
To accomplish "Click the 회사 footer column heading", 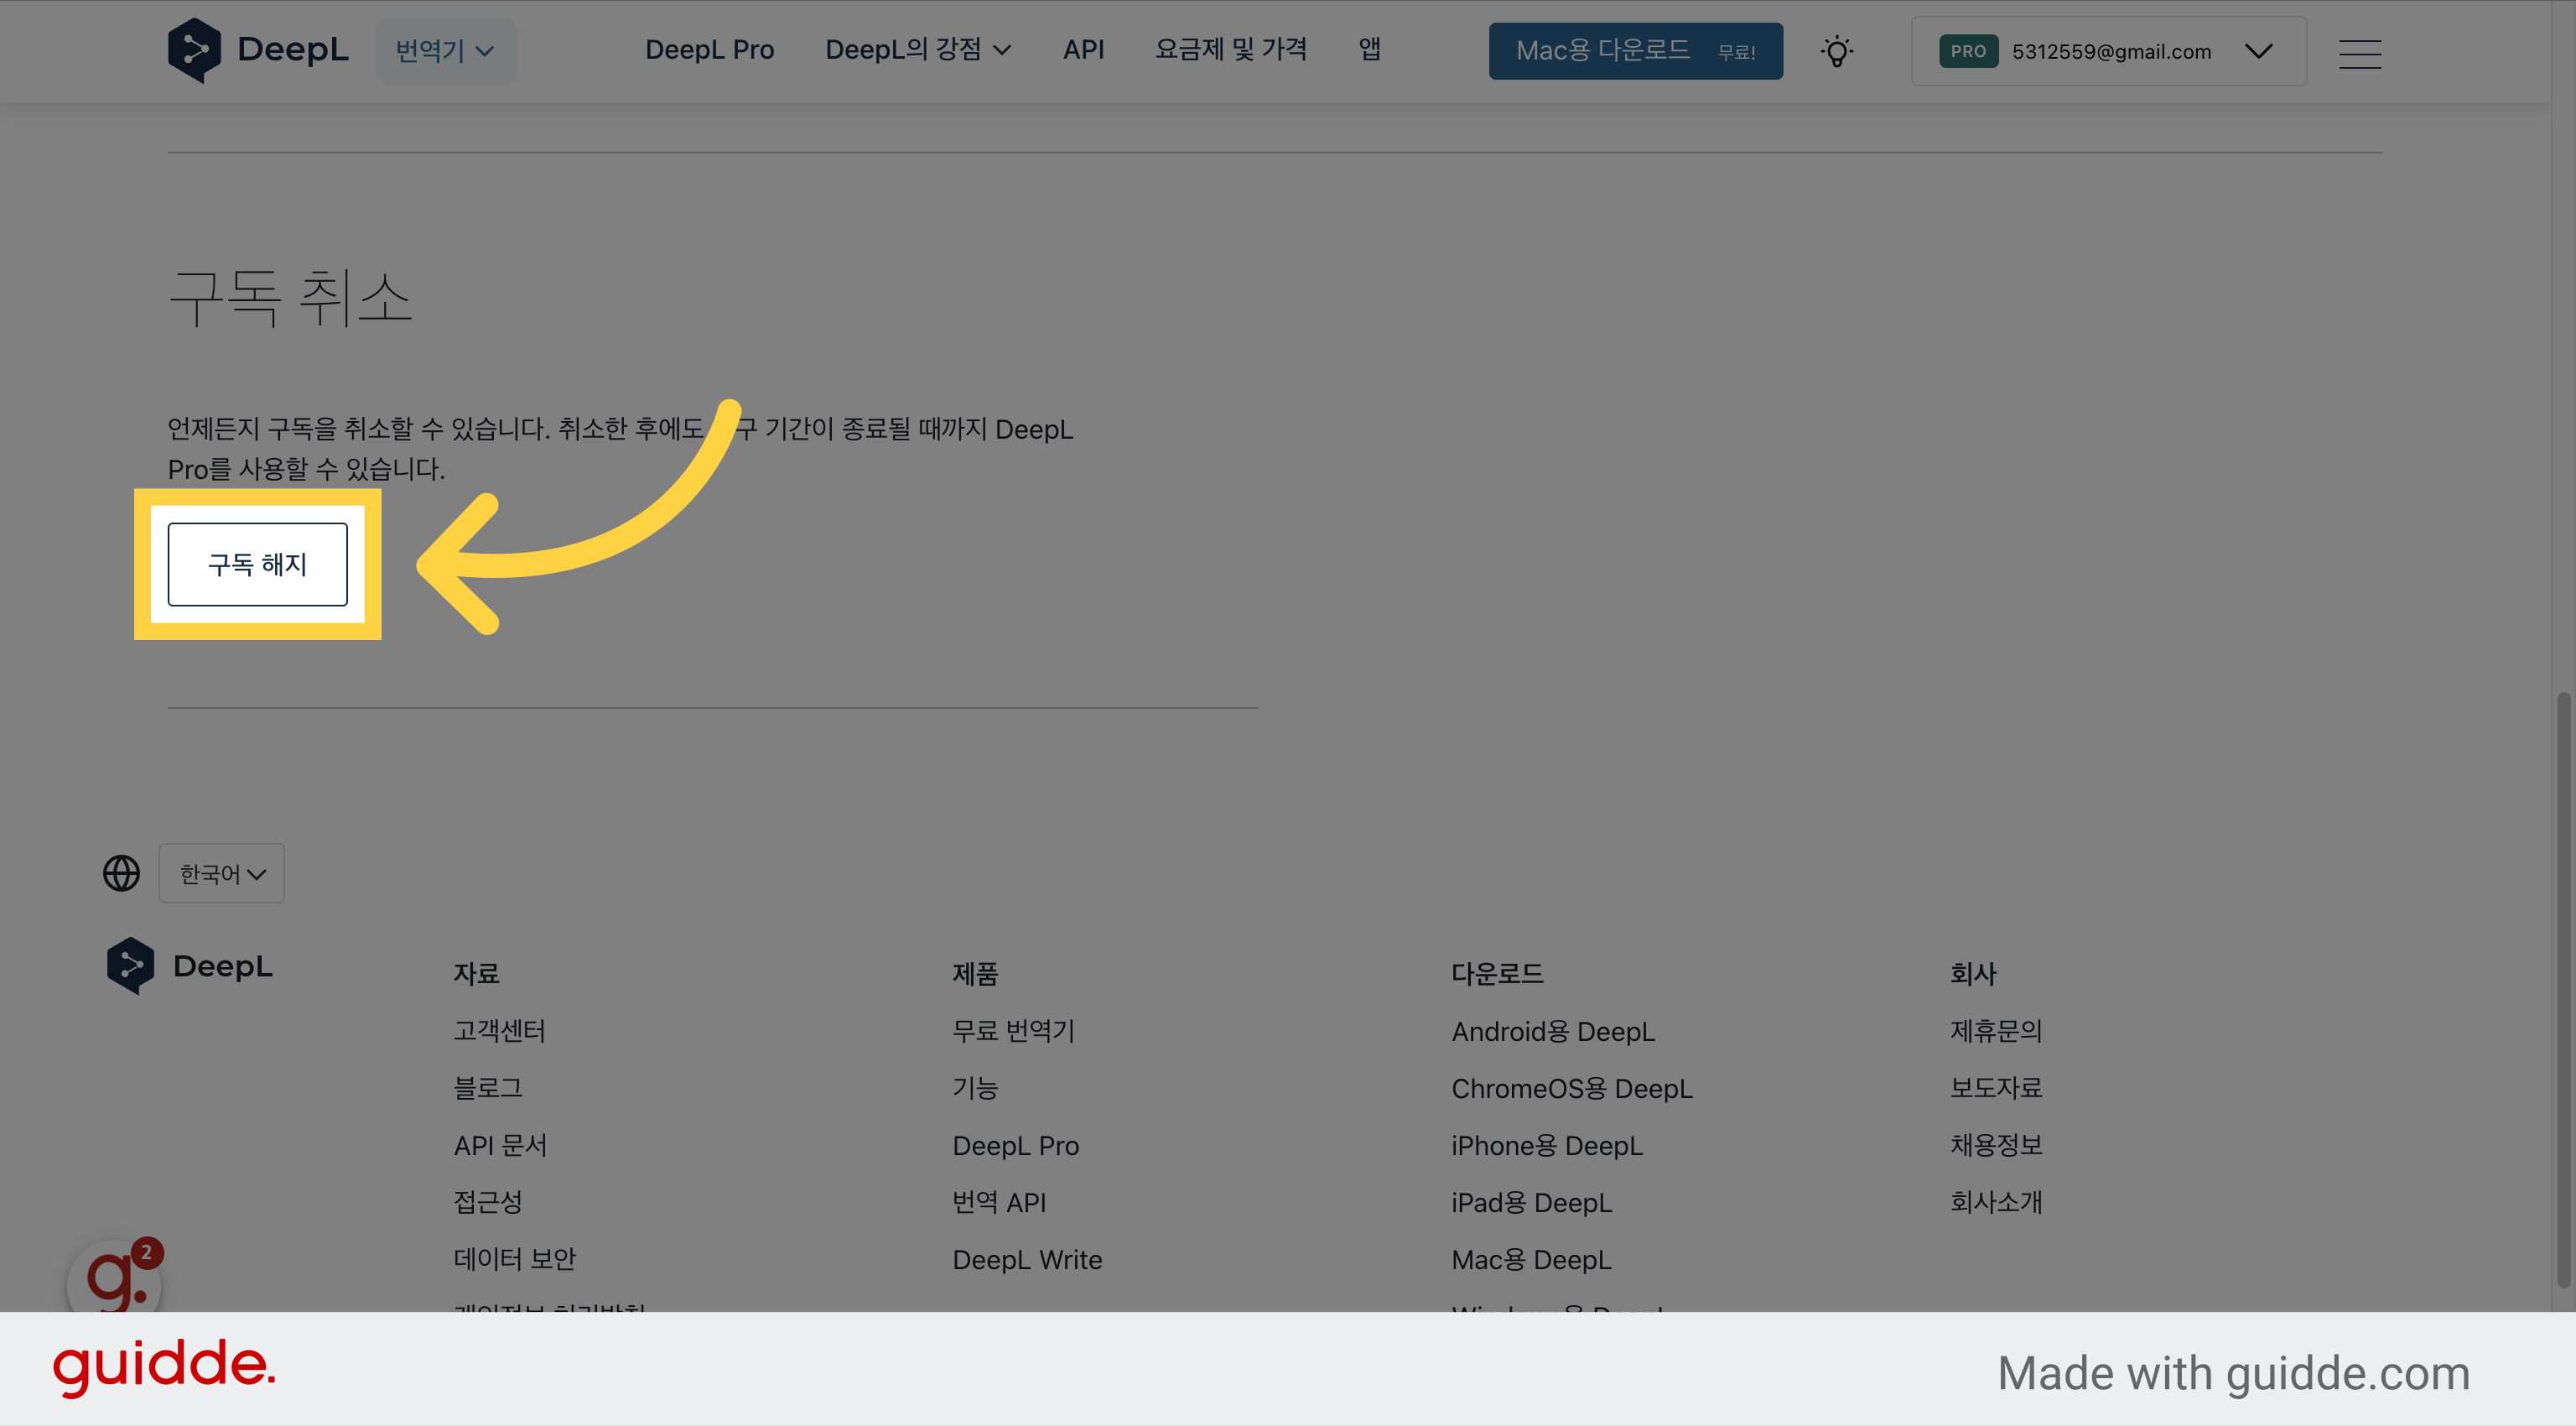I will pyautogui.click(x=1972, y=973).
